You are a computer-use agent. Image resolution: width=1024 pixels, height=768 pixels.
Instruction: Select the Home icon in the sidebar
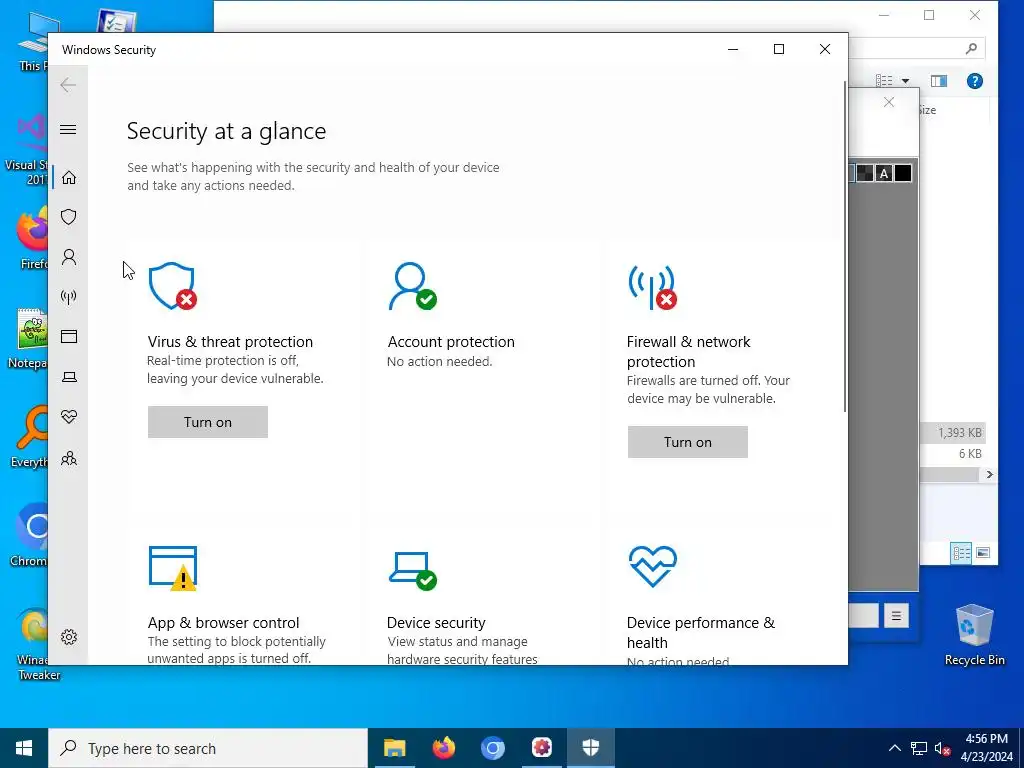69,178
